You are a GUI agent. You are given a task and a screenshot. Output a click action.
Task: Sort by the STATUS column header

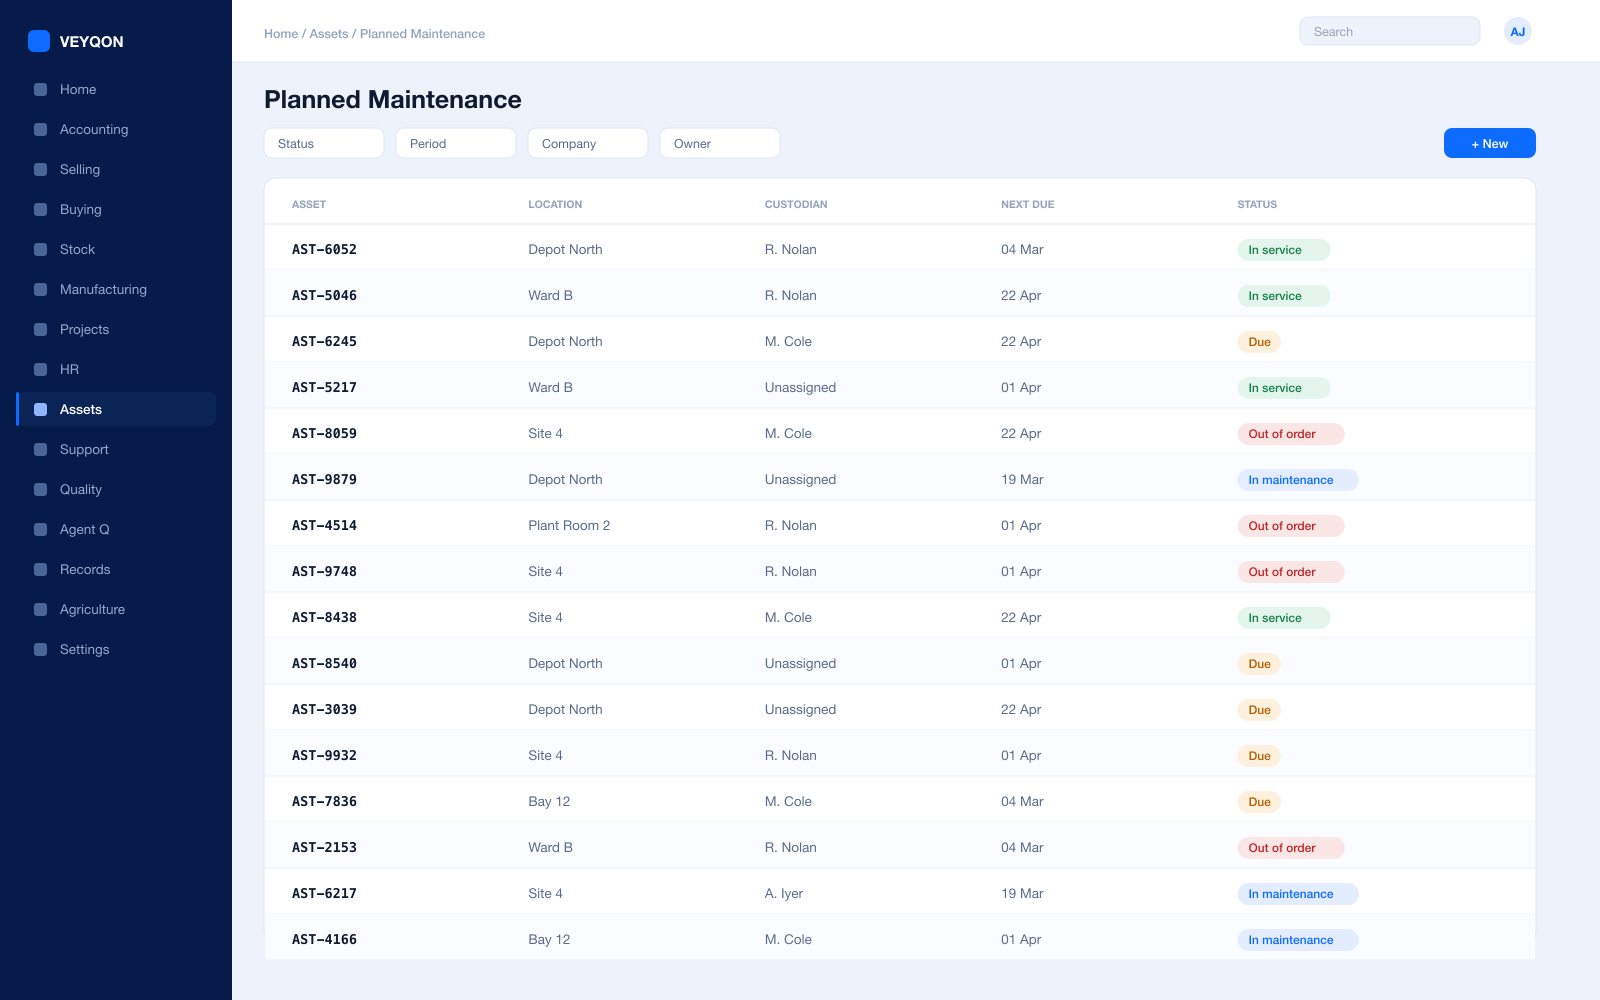click(1257, 204)
